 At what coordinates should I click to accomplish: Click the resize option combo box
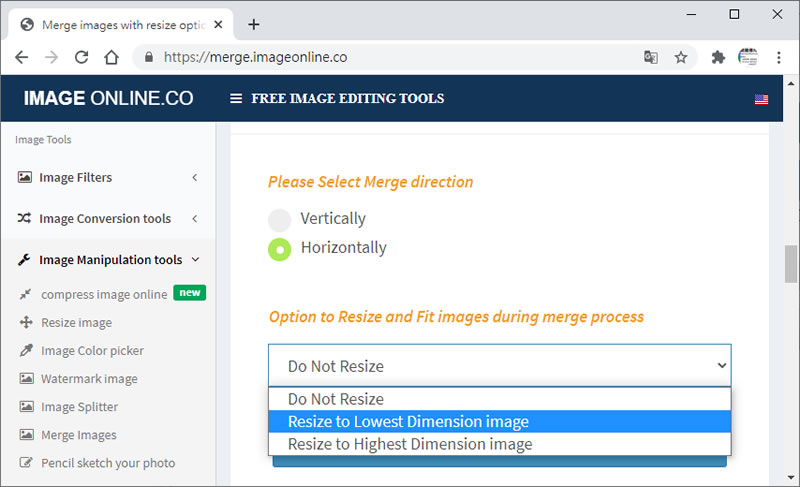click(x=499, y=365)
